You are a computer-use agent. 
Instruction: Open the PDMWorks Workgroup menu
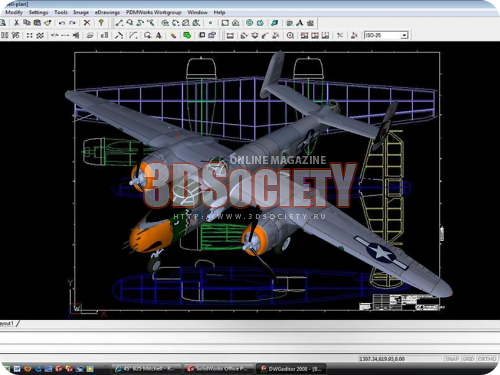[x=153, y=12]
